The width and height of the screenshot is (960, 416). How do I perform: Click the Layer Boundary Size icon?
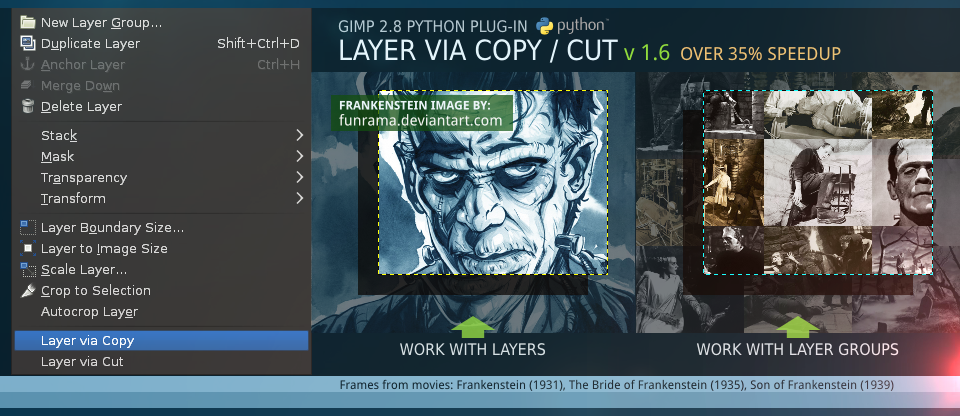click(28, 227)
